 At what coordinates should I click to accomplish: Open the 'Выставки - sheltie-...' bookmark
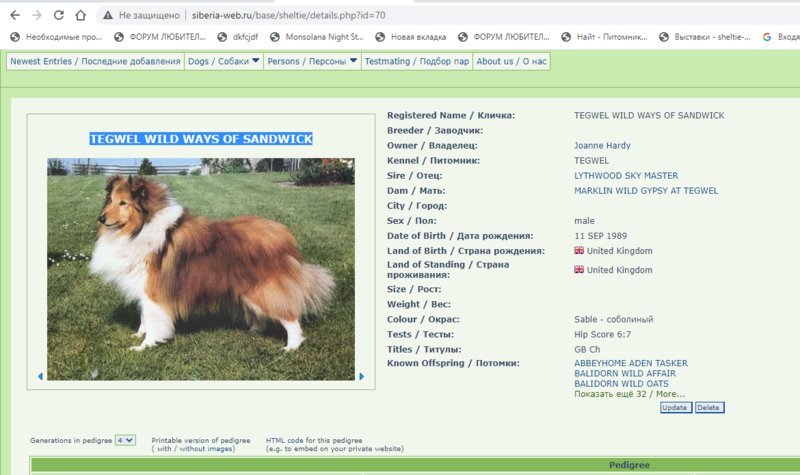pos(705,37)
